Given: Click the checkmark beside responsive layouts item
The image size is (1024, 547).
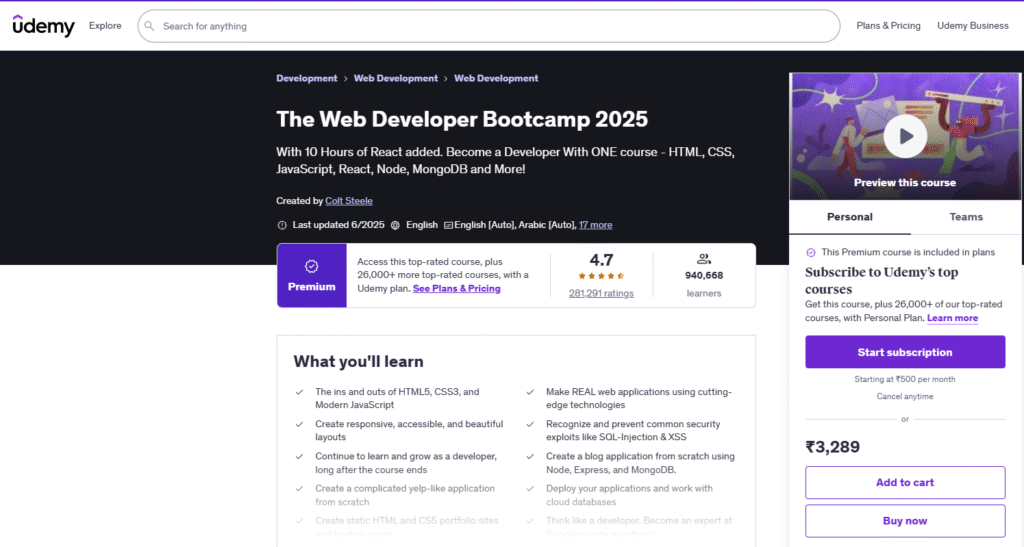Looking at the screenshot, I should point(299,424).
